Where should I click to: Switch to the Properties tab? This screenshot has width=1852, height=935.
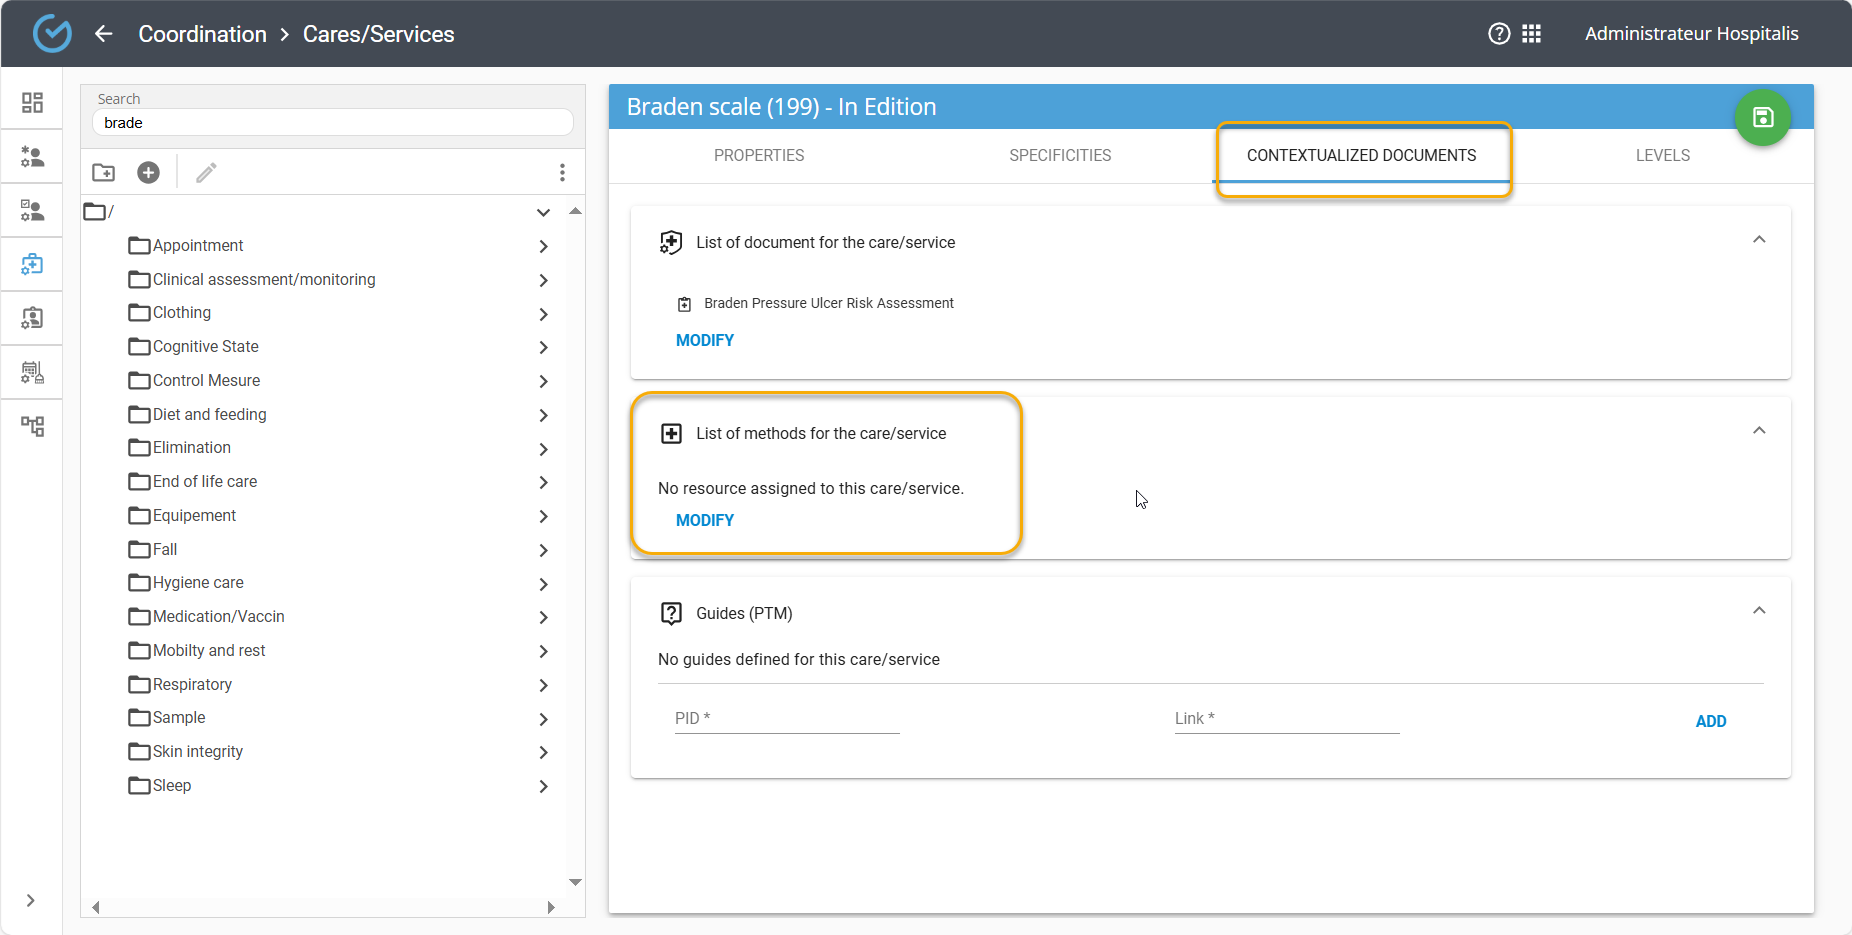(x=758, y=156)
